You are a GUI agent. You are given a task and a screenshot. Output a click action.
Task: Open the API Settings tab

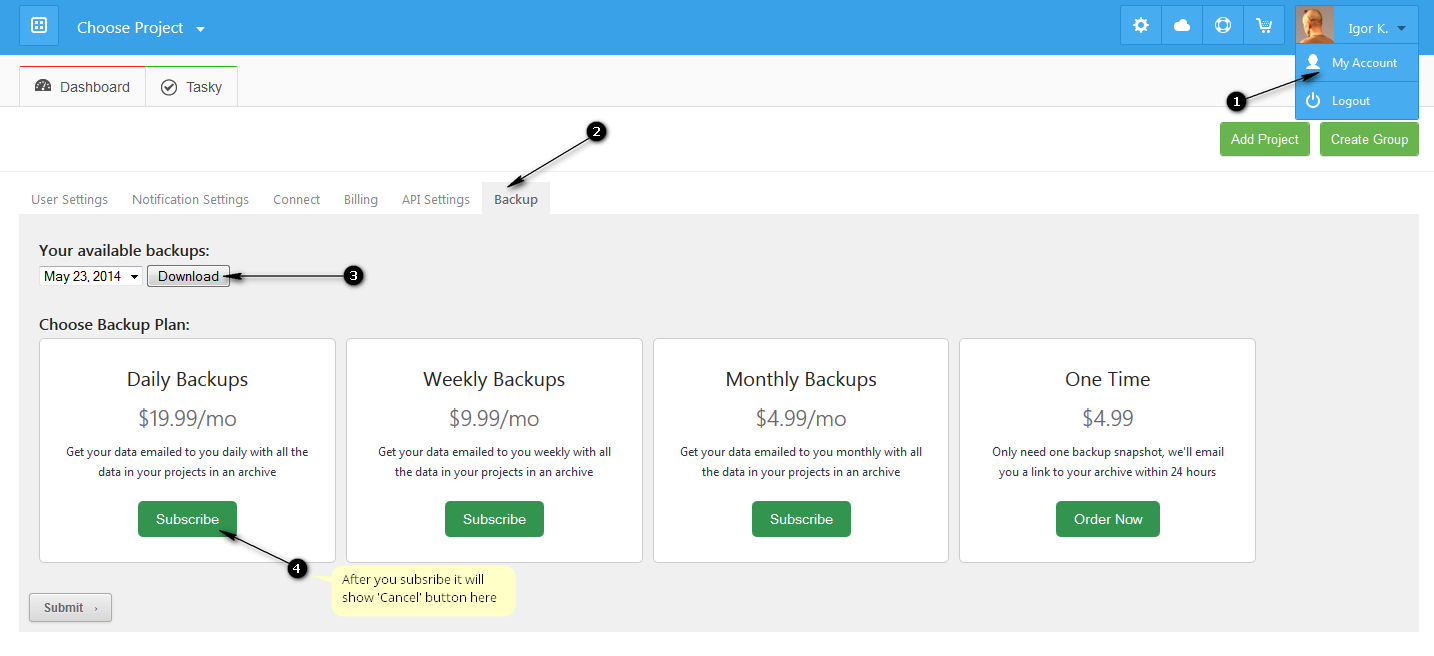(436, 199)
